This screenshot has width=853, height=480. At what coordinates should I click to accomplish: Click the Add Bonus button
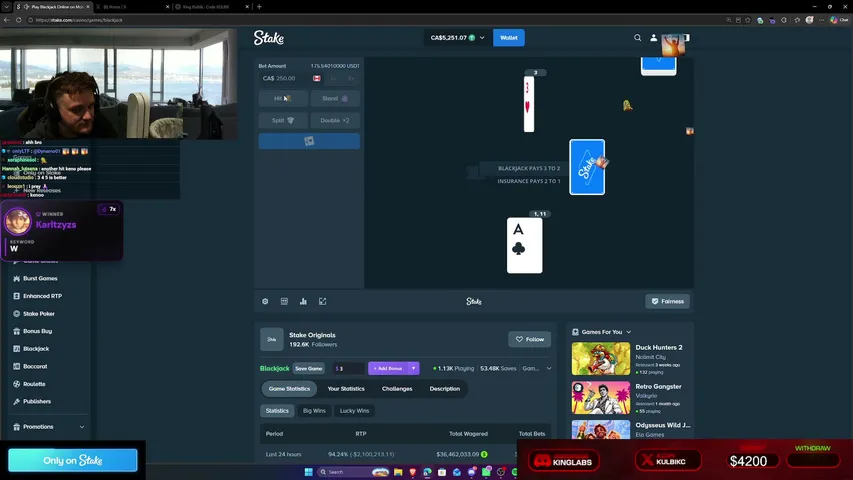pyautogui.click(x=388, y=368)
